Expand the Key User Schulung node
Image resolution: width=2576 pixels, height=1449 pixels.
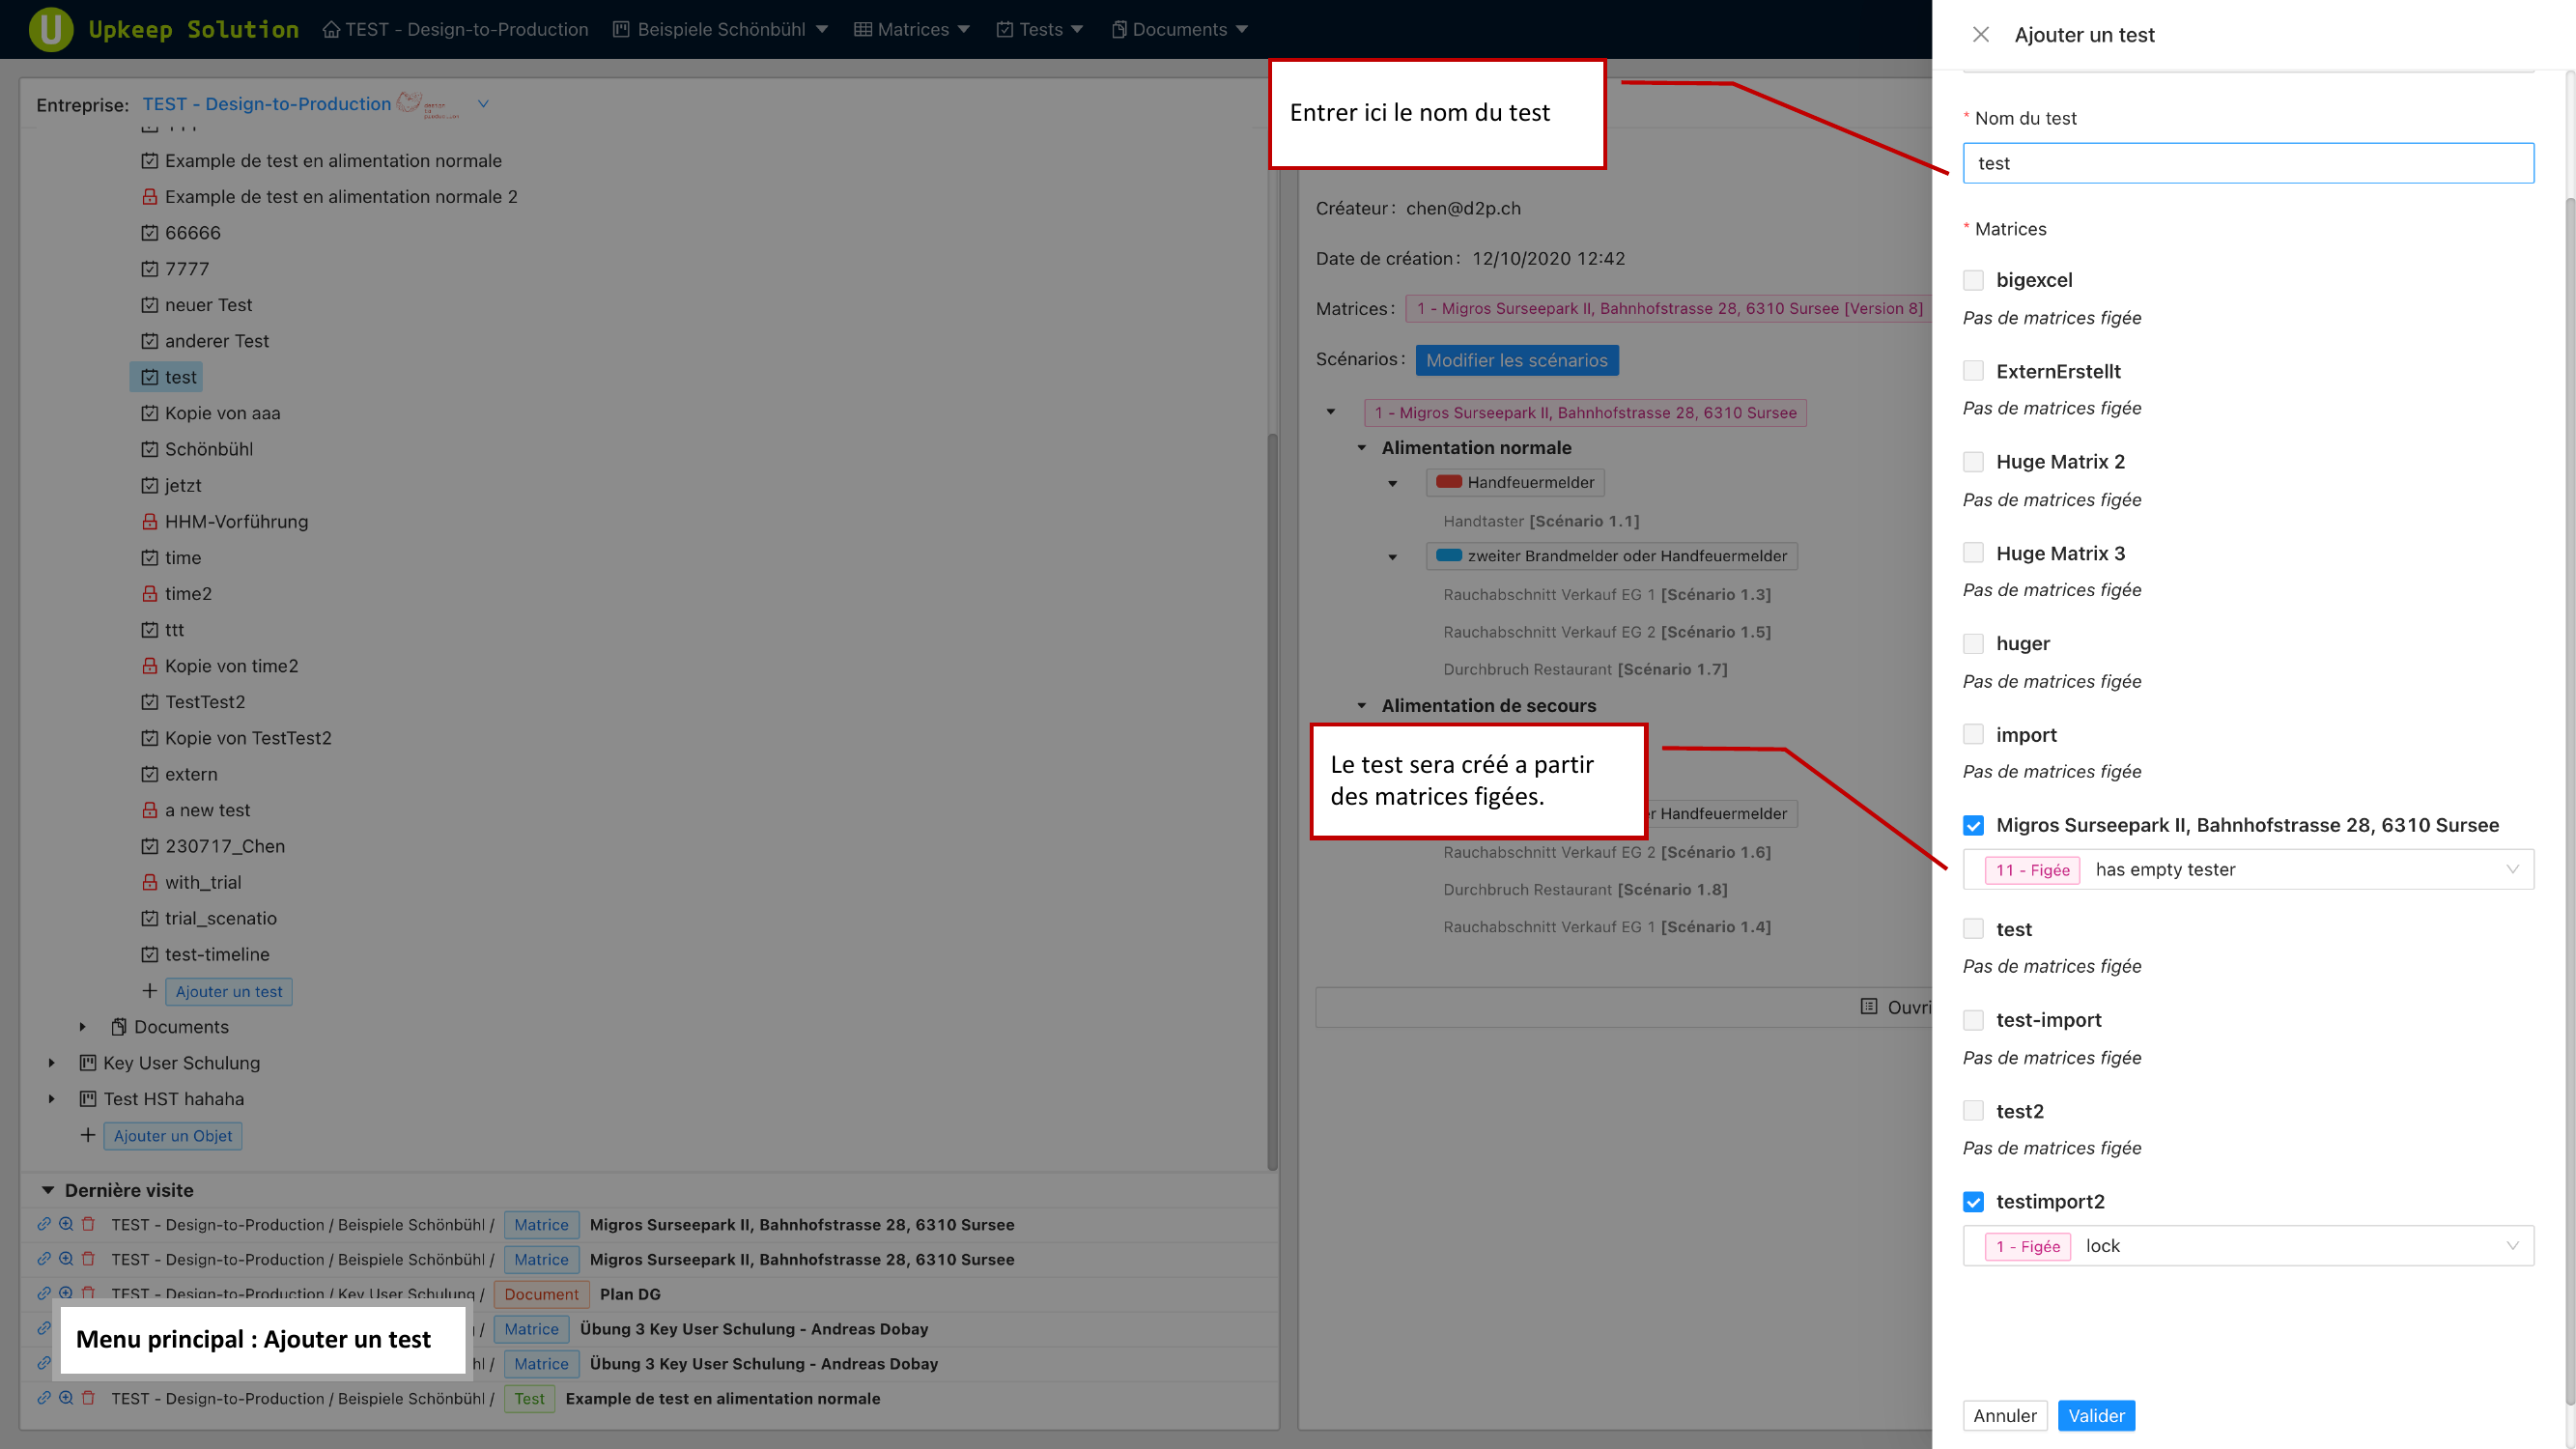click(x=52, y=1063)
